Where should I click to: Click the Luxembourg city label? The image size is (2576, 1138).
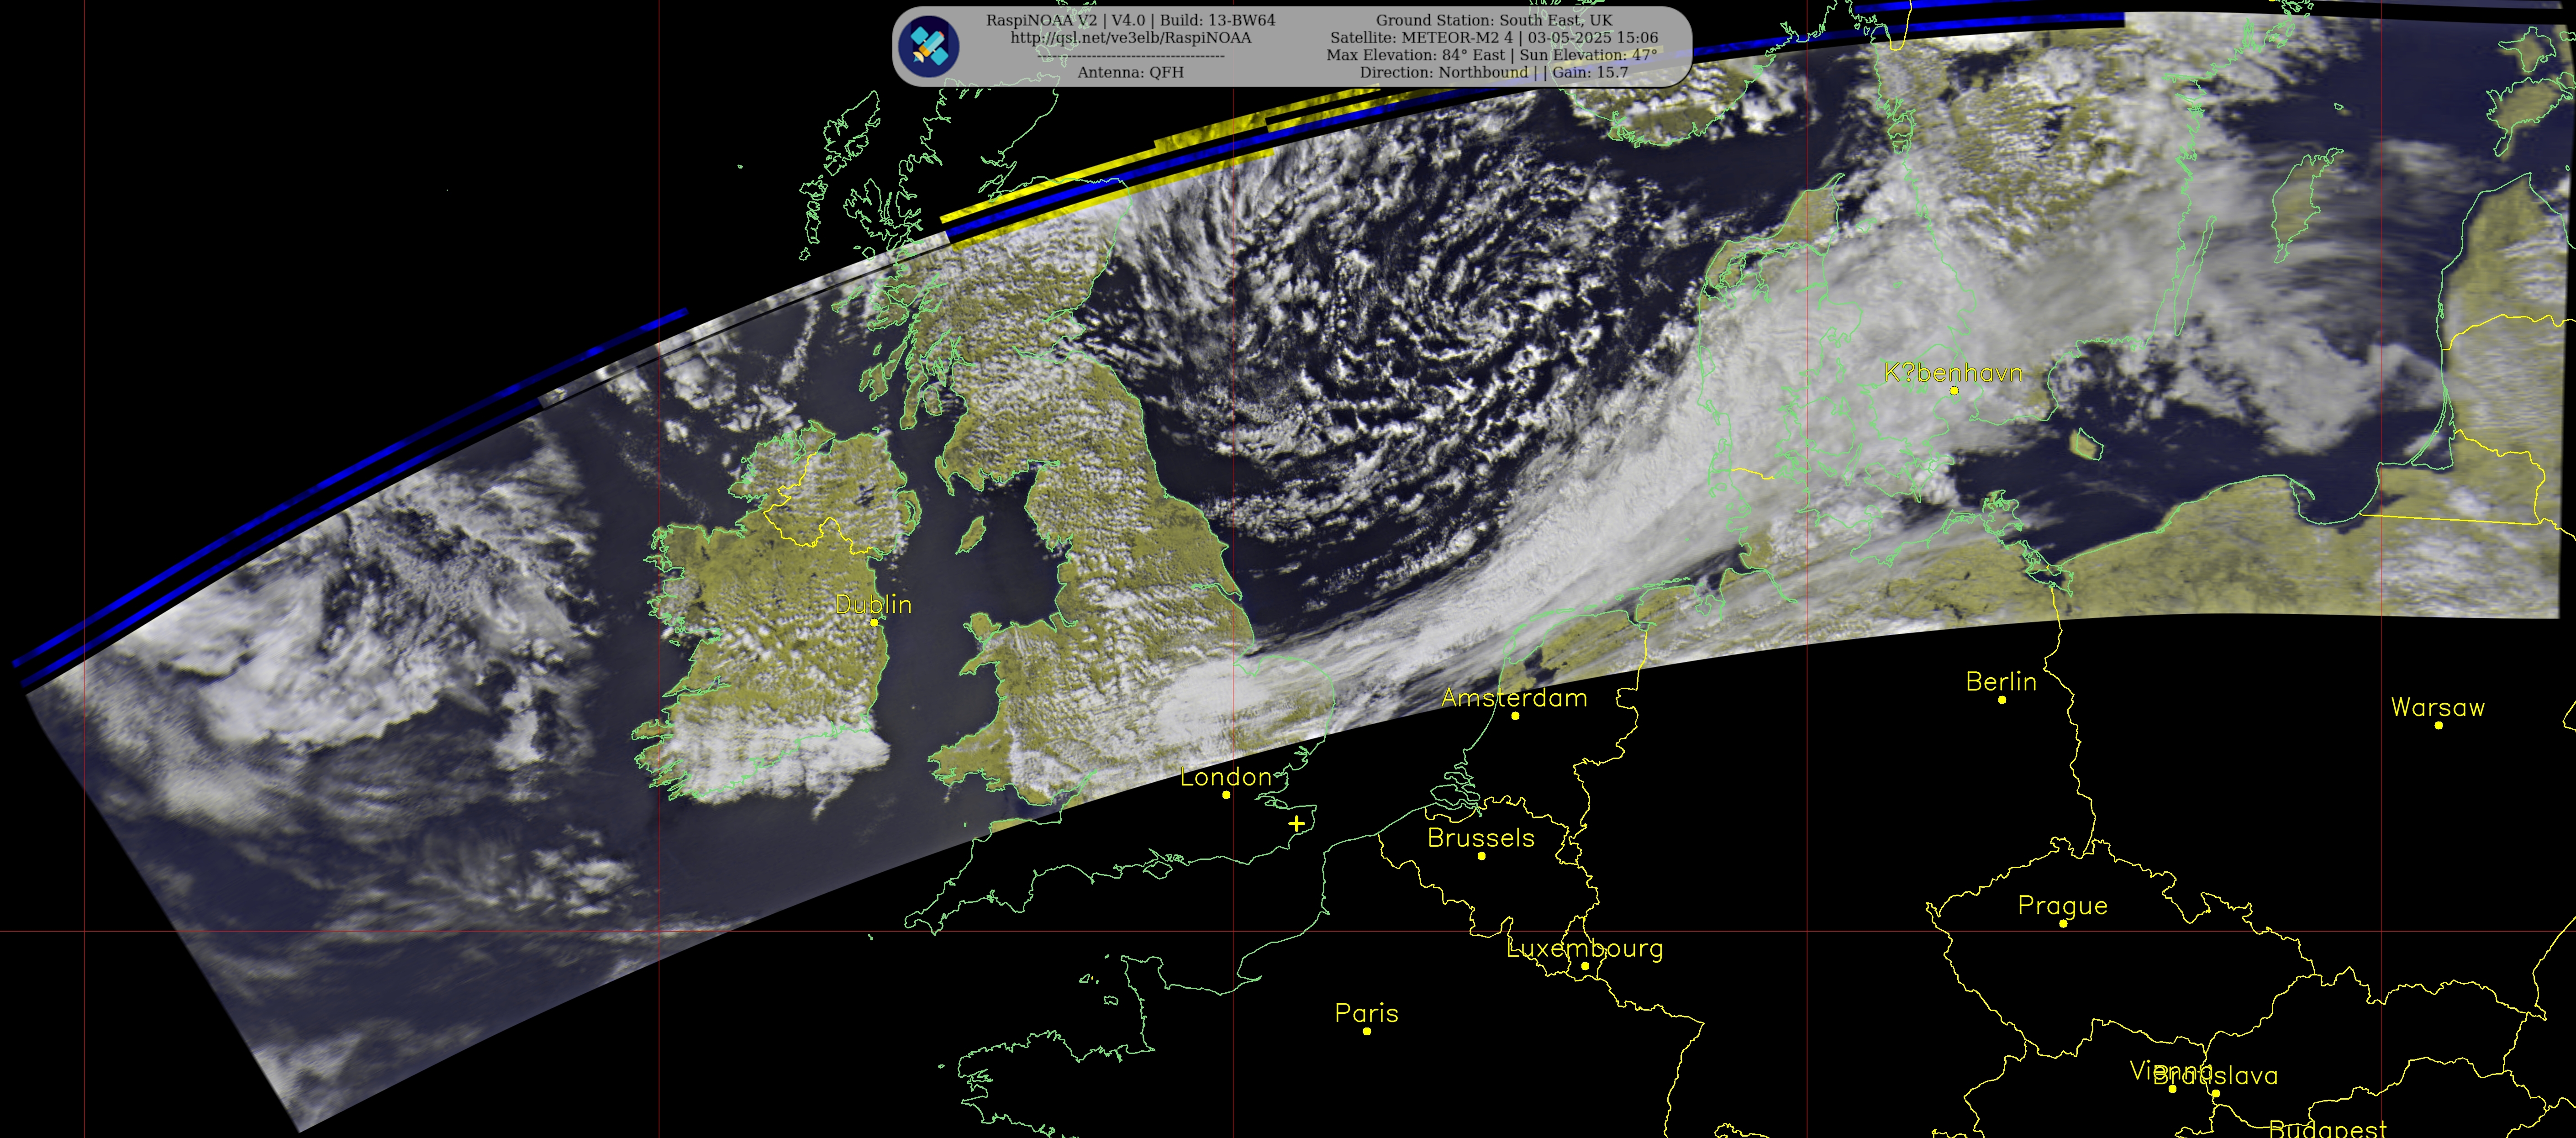(1585, 948)
